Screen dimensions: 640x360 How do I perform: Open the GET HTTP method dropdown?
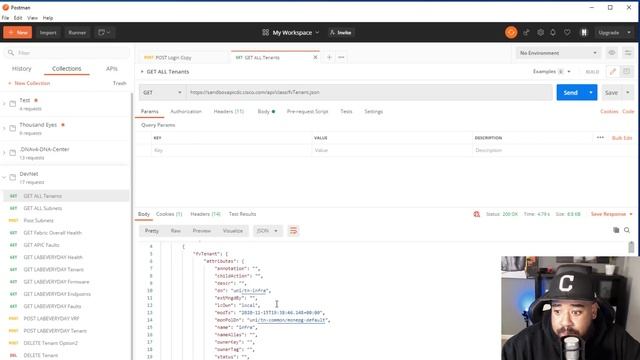coord(162,93)
